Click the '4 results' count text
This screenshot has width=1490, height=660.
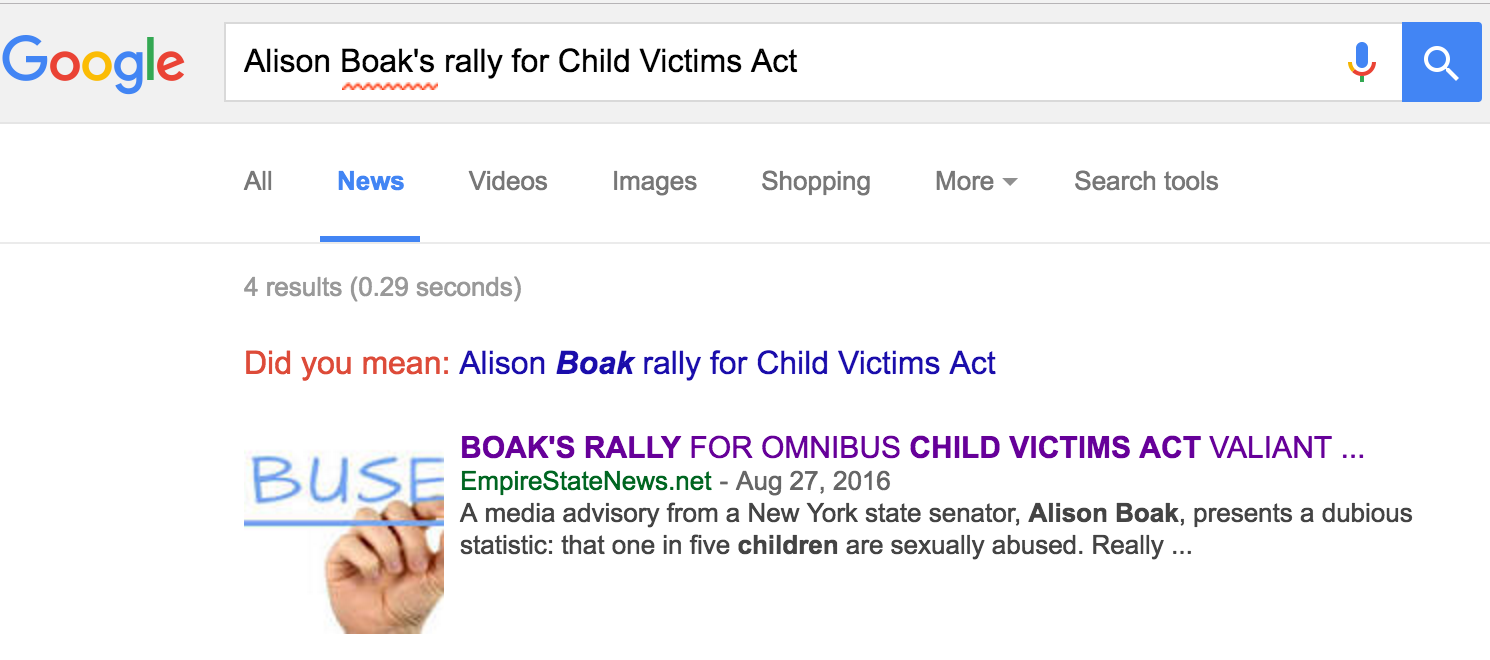click(x=382, y=288)
